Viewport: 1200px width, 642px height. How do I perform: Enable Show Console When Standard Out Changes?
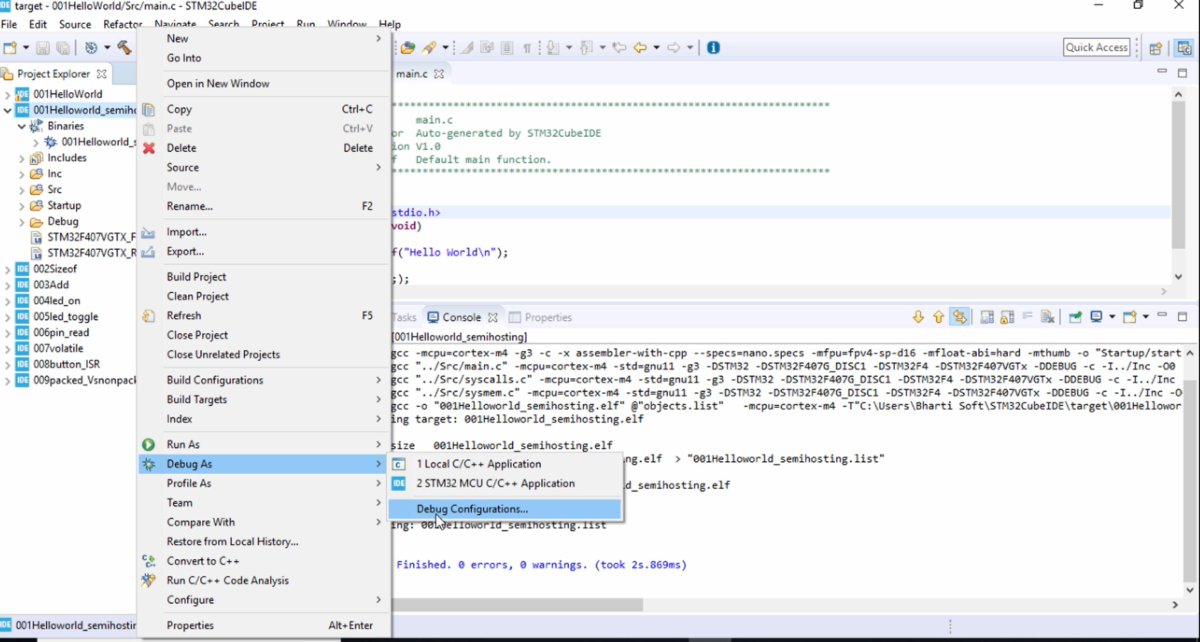[x=985, y=316]
